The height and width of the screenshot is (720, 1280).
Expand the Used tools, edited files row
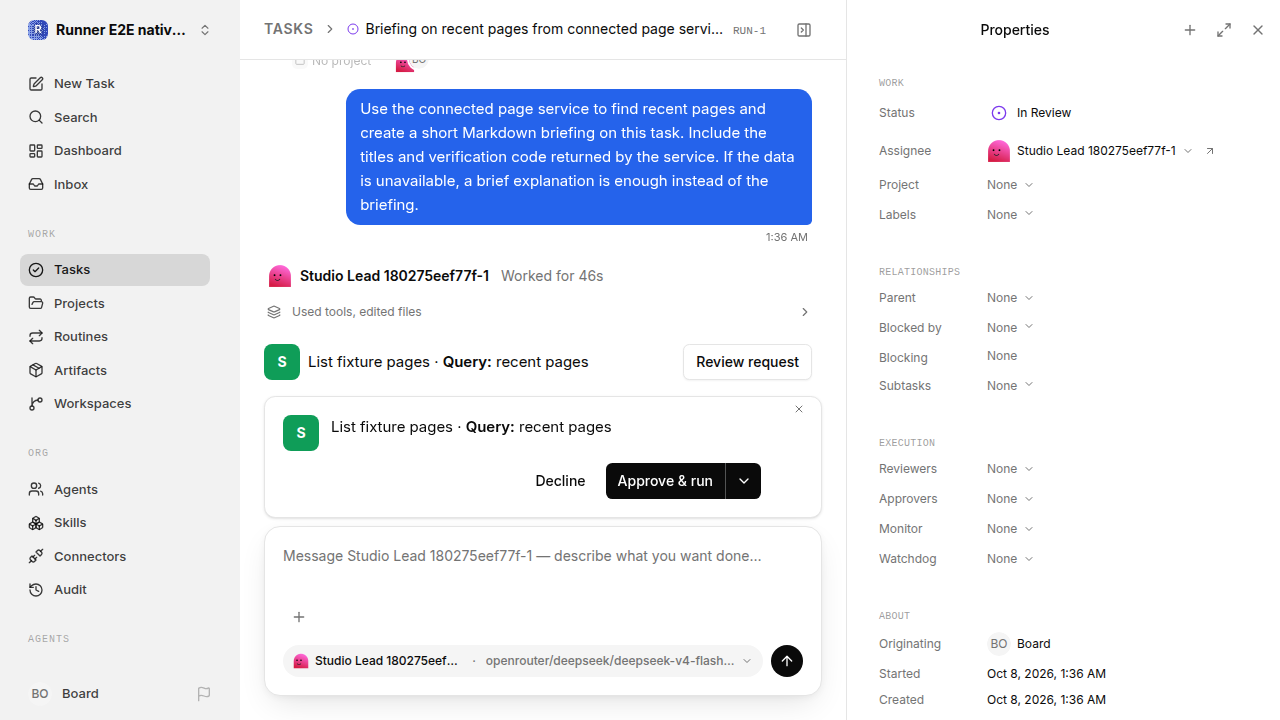[x=538, y=312]
